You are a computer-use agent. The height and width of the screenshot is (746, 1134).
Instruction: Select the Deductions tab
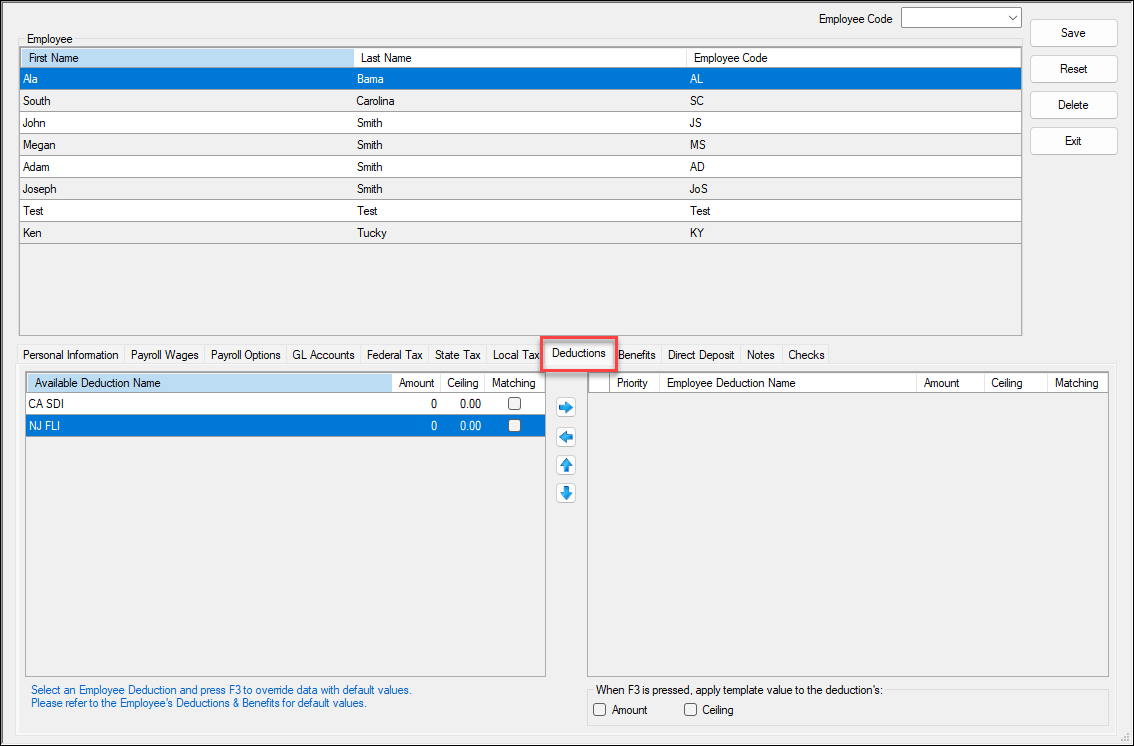tap(579, 353)
